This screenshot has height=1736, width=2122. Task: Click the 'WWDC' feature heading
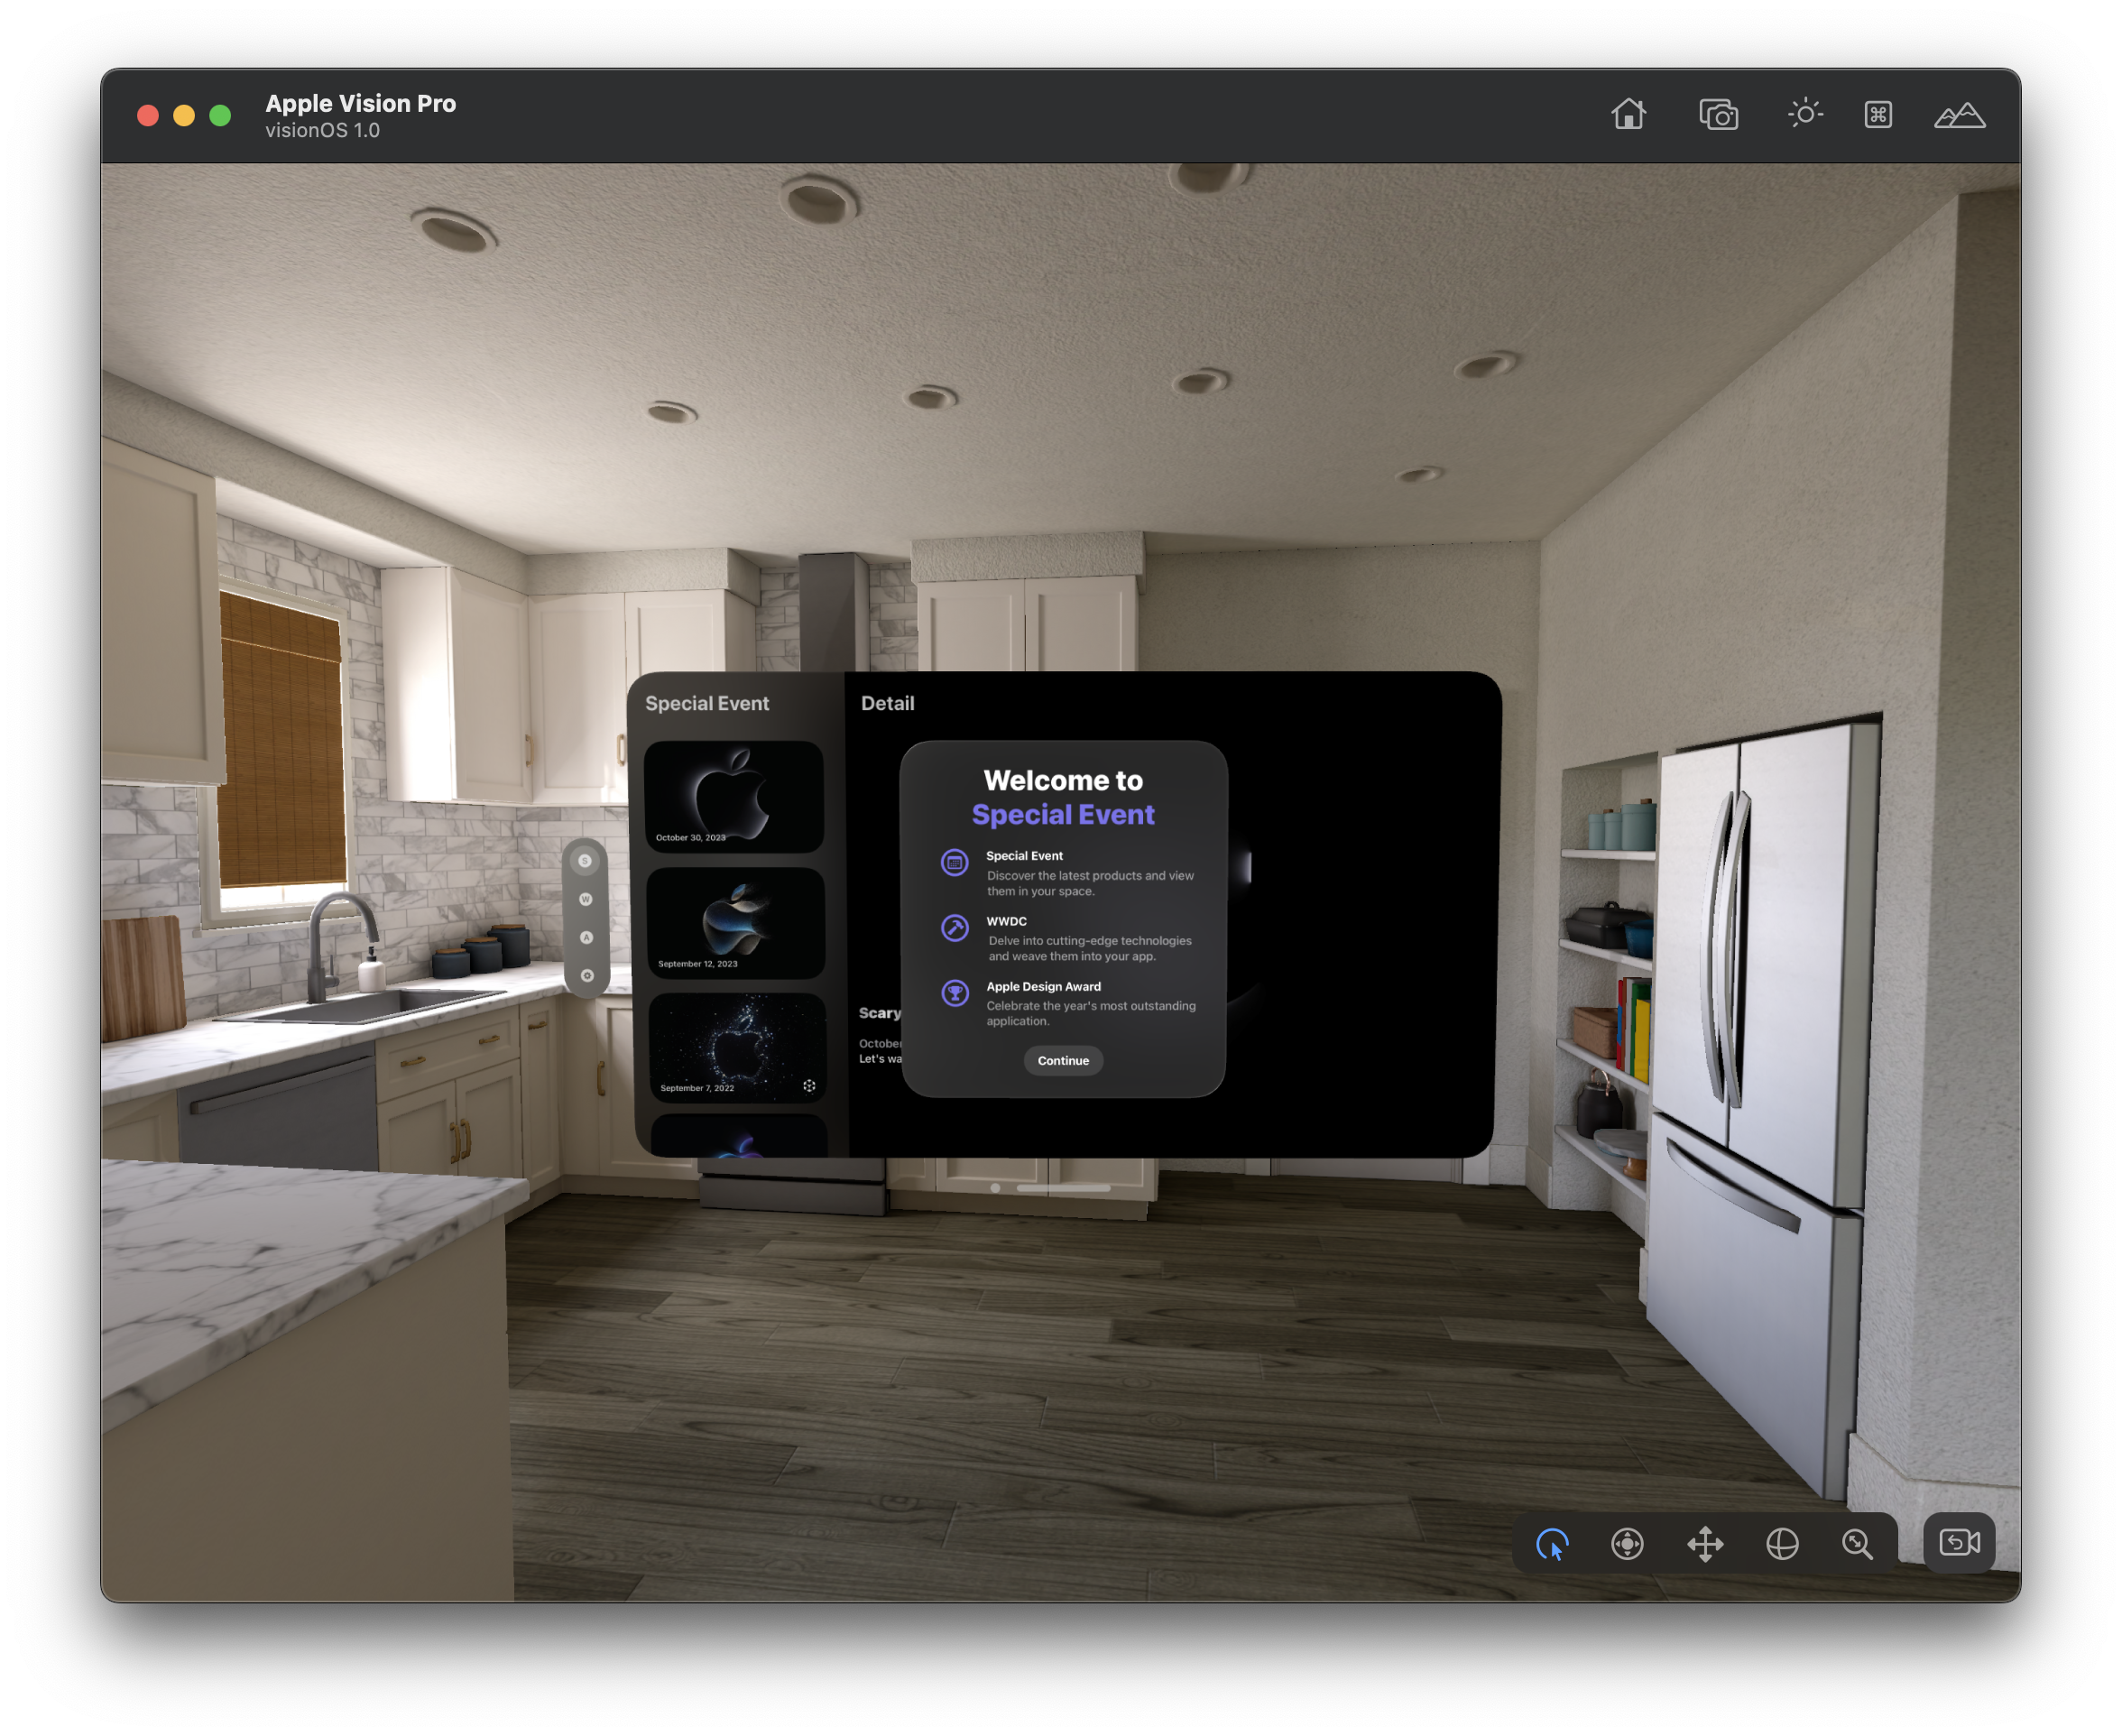pyautogui.click(x=1006, y=921)
